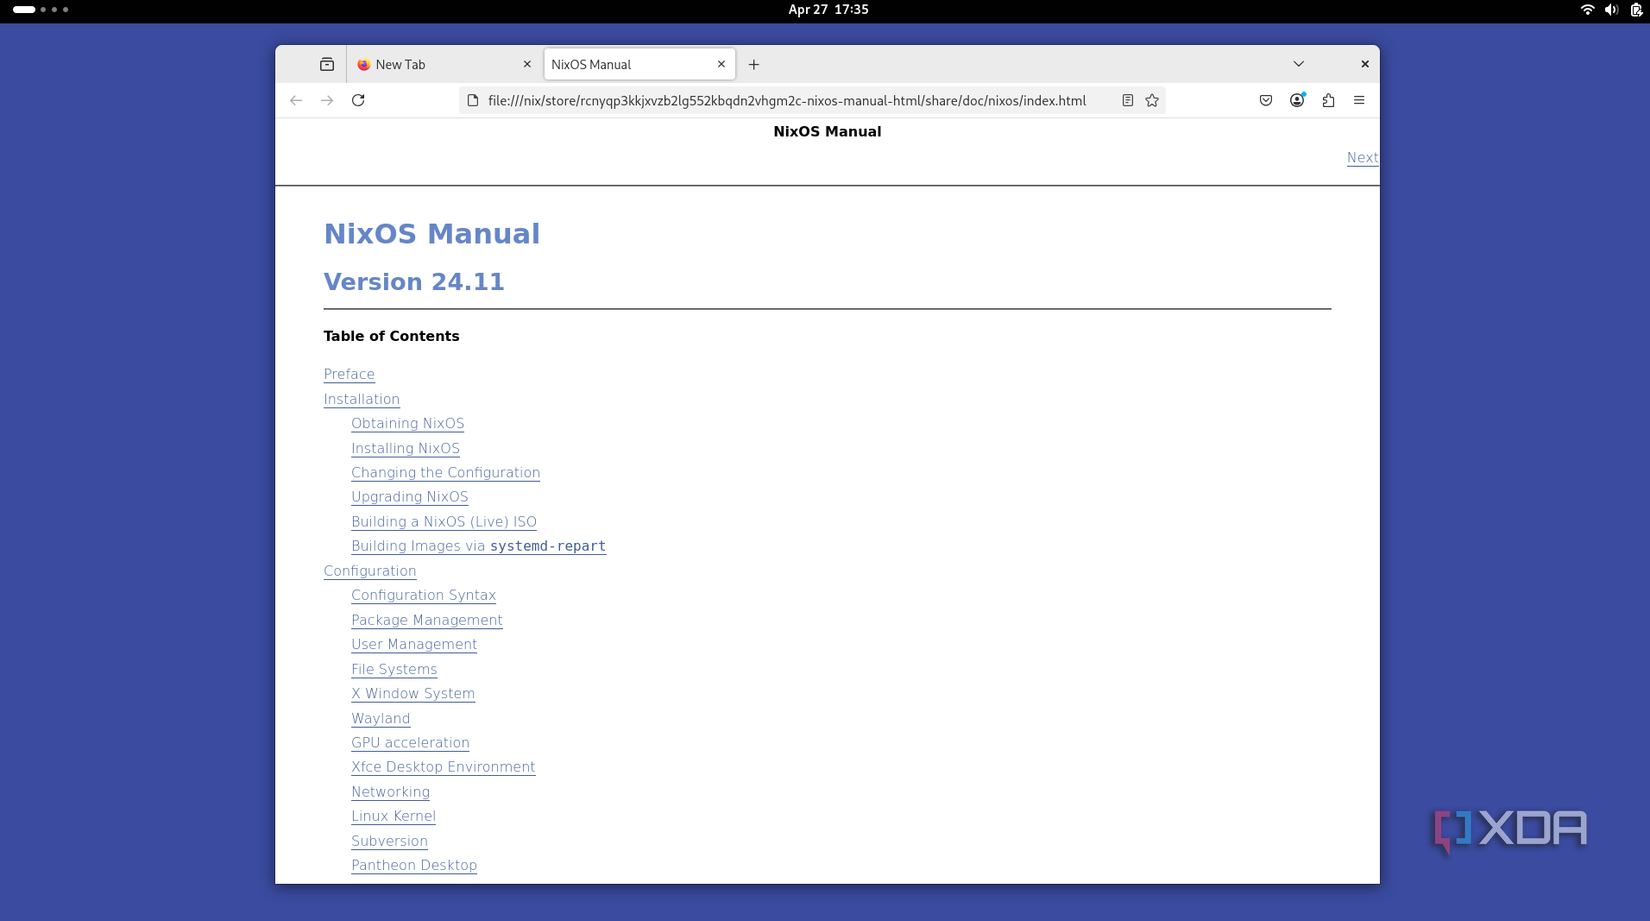
Task: Open the Installing NixOS link
Action: 405,448
